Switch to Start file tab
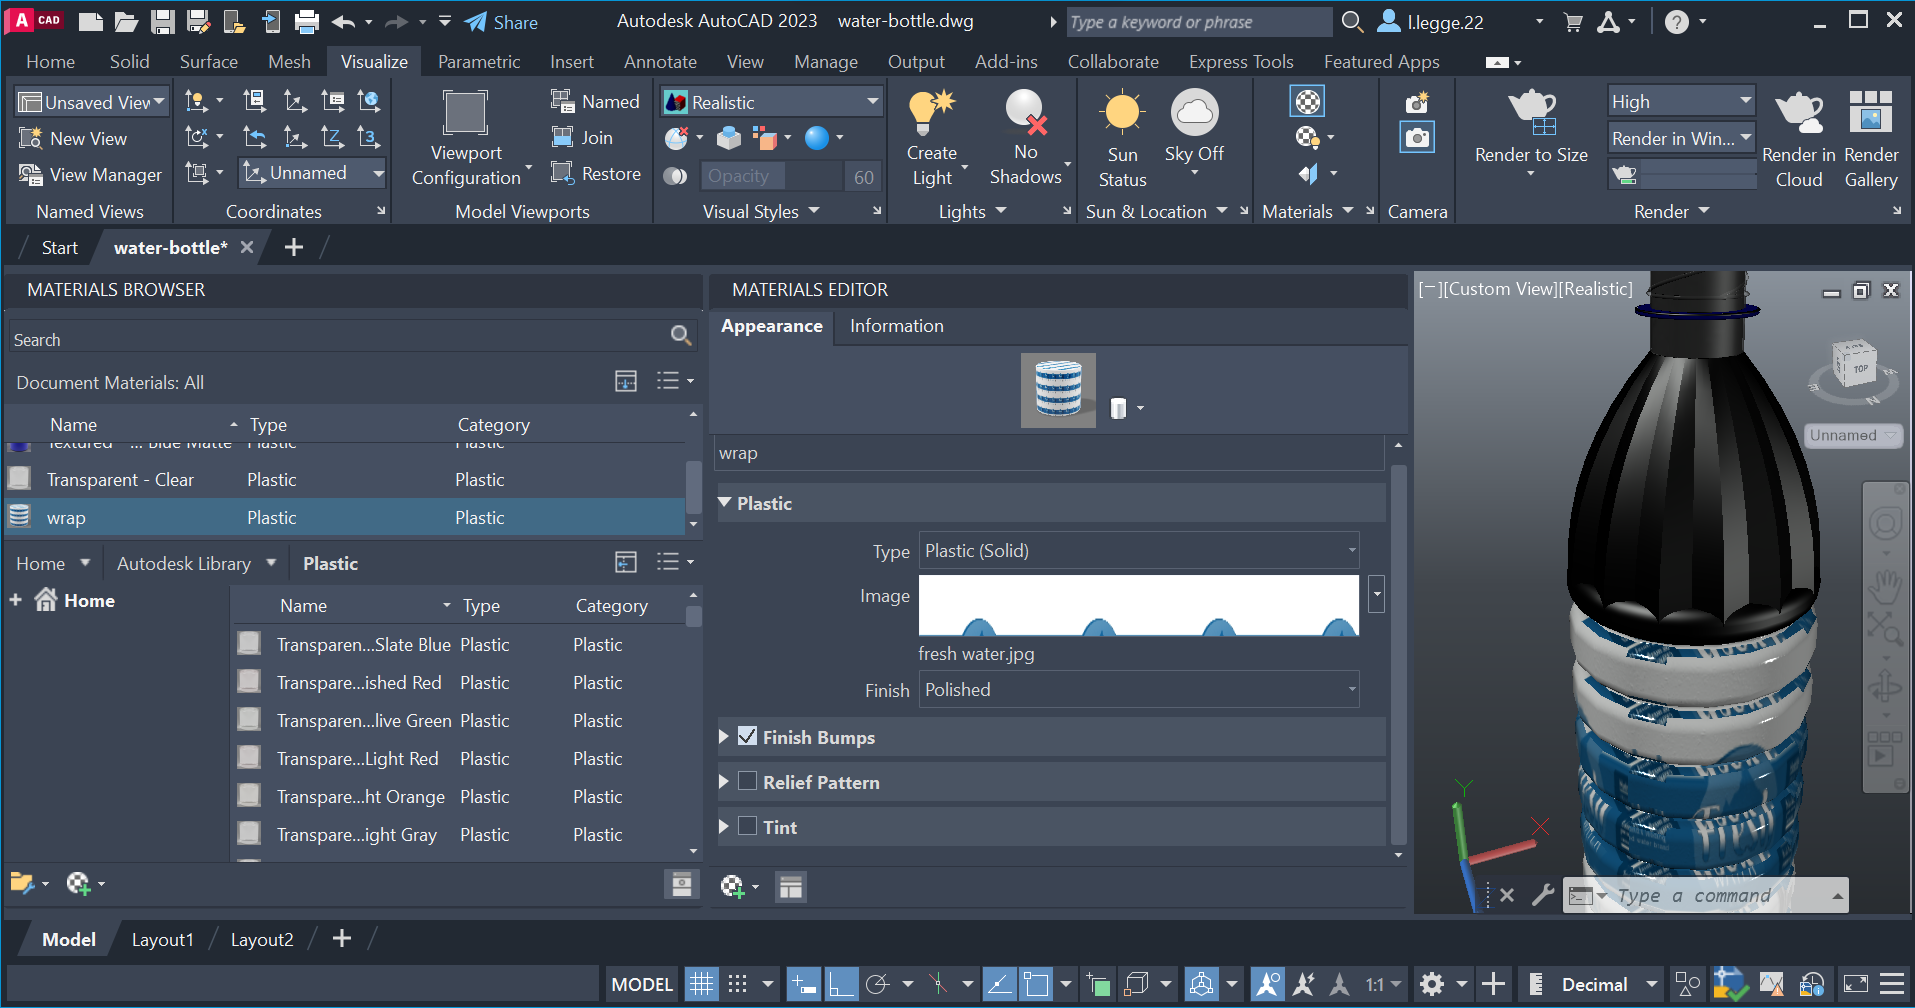The height and width of the screenshot is (1008, 1915). point(59,247)
